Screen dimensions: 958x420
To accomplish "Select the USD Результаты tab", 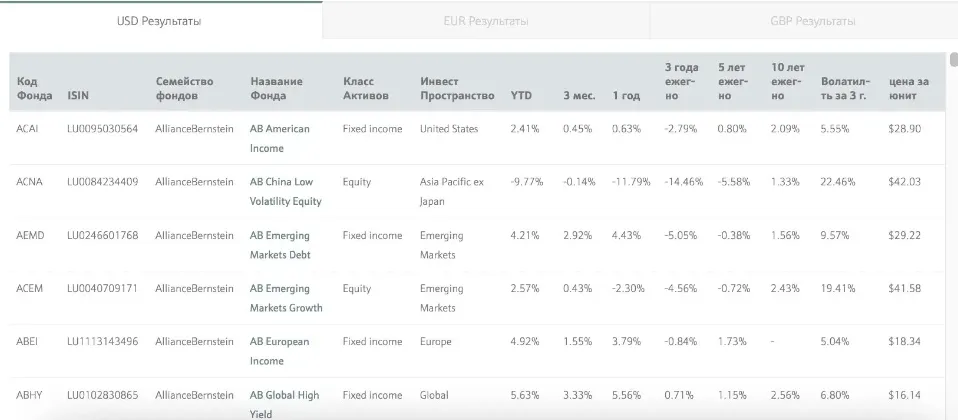I will 159,21.
